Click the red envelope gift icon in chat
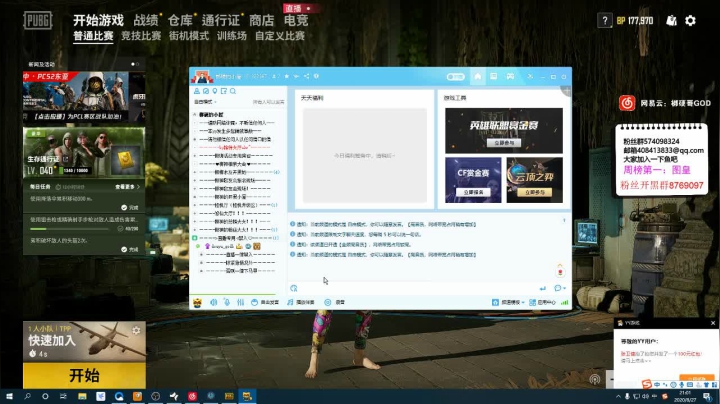 [560, 271]
